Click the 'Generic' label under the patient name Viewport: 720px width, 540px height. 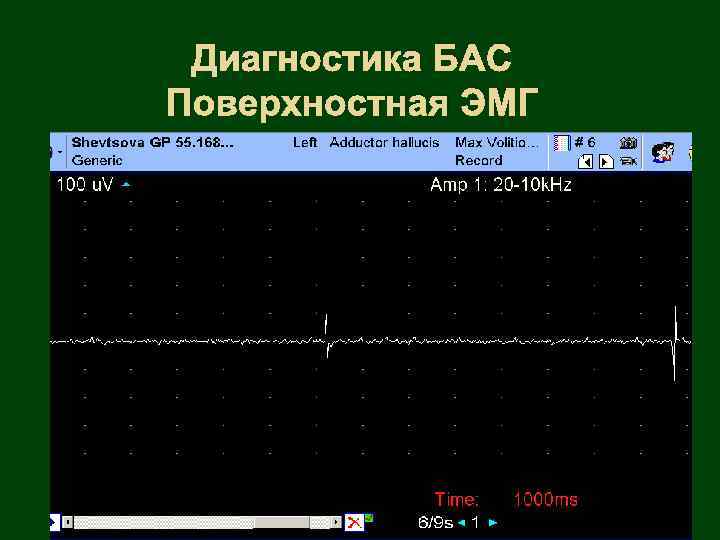[97, 160]
